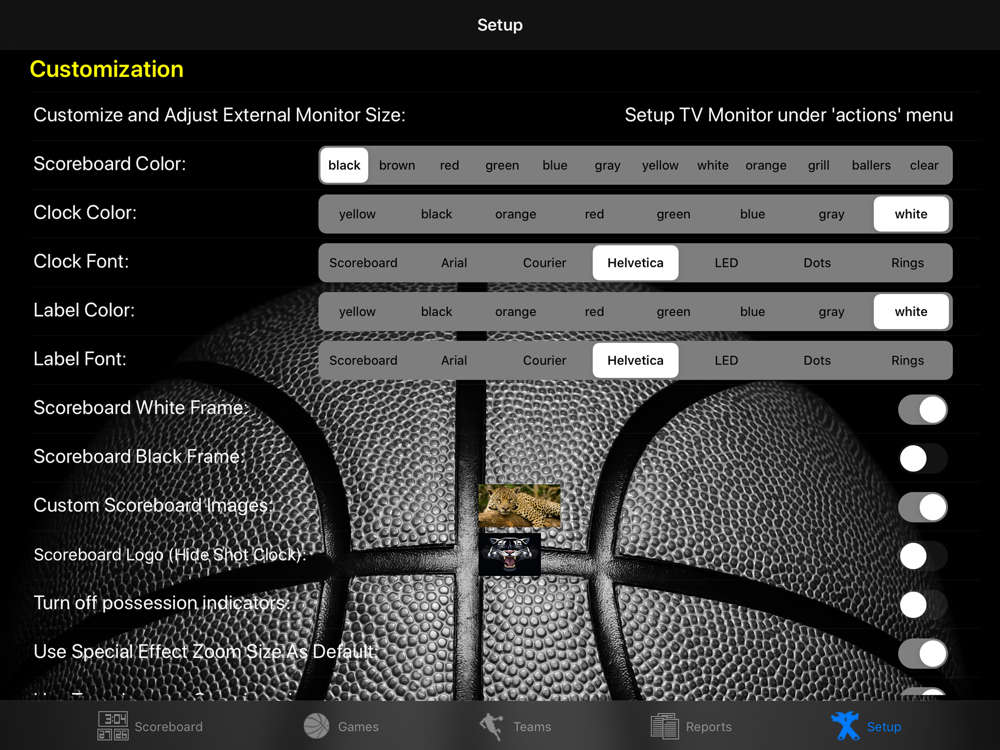The image size is (1000, 750).
Task: Set Scoreboard Color to blue
Action: pos(555,165)
